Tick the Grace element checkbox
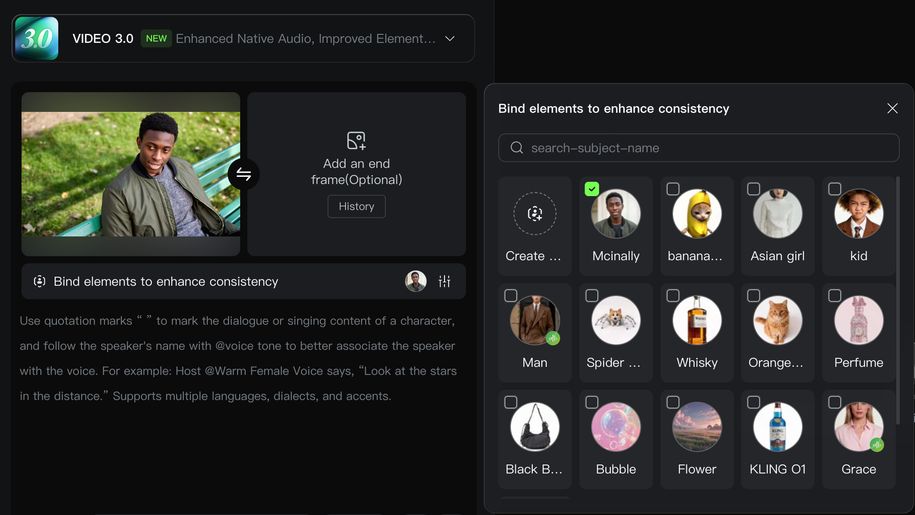The width and height of the screenshot is (915, 515). [835, 402]
